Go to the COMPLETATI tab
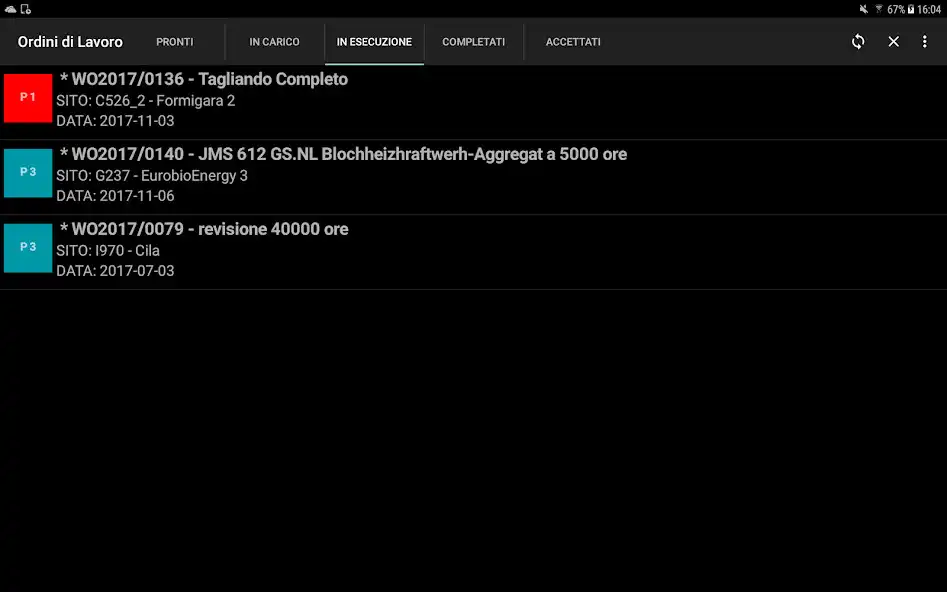The width and height of the screenshot is (947, 592). 473,42
